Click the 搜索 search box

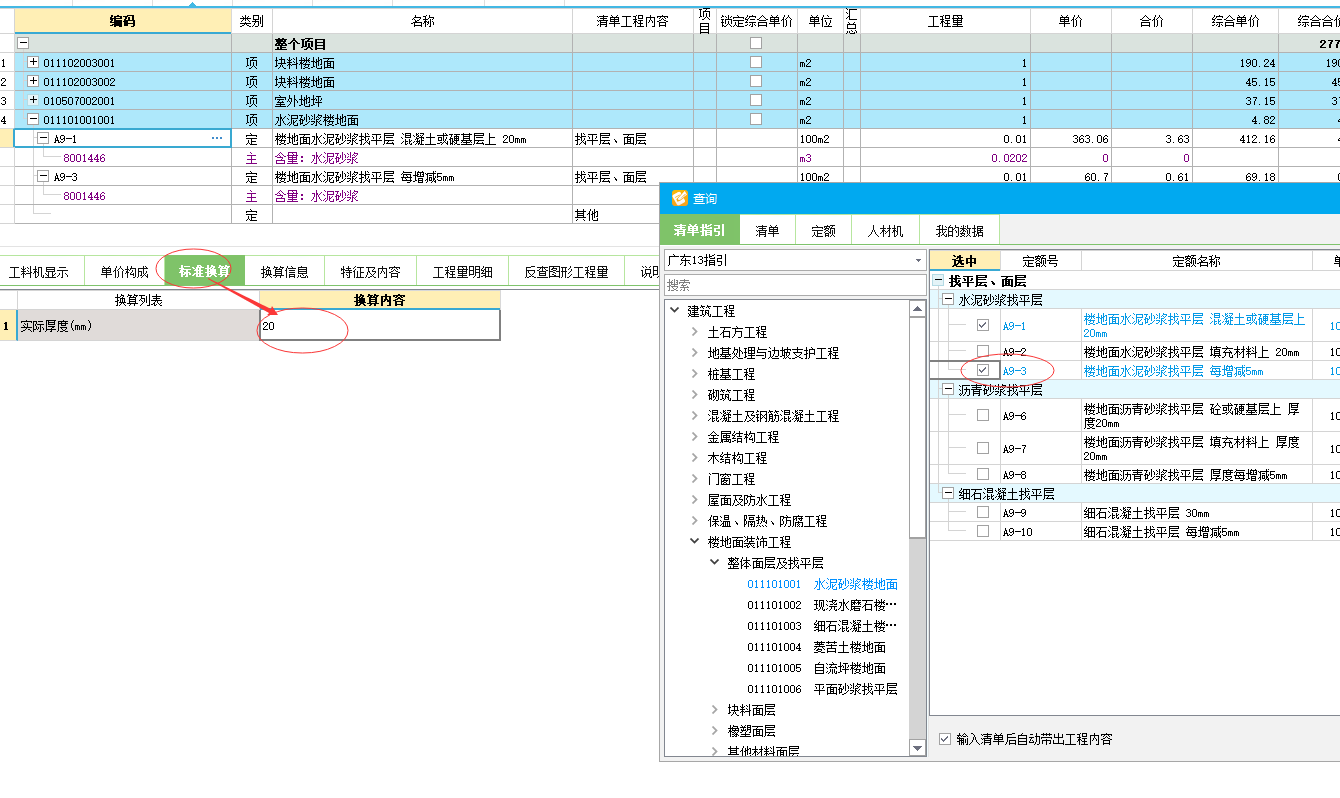pyautogui.click(x=794, y=285)
